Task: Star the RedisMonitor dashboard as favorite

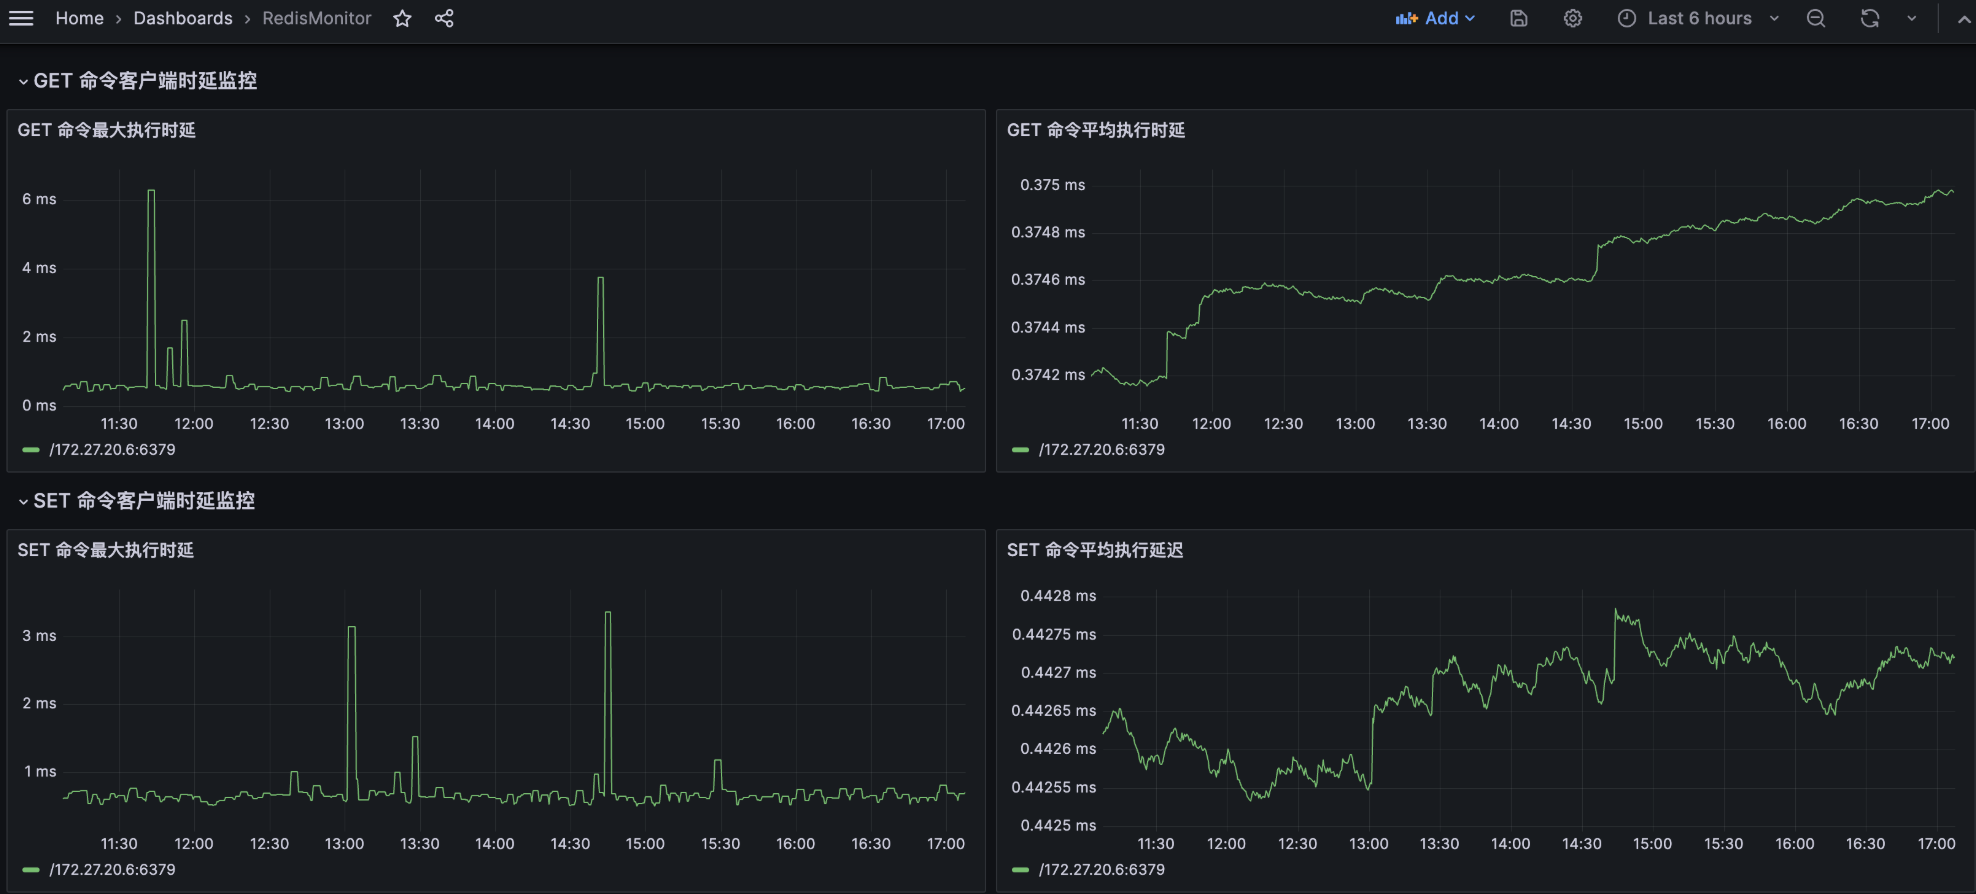Action: pyautogui.click(x=402, y=18)
